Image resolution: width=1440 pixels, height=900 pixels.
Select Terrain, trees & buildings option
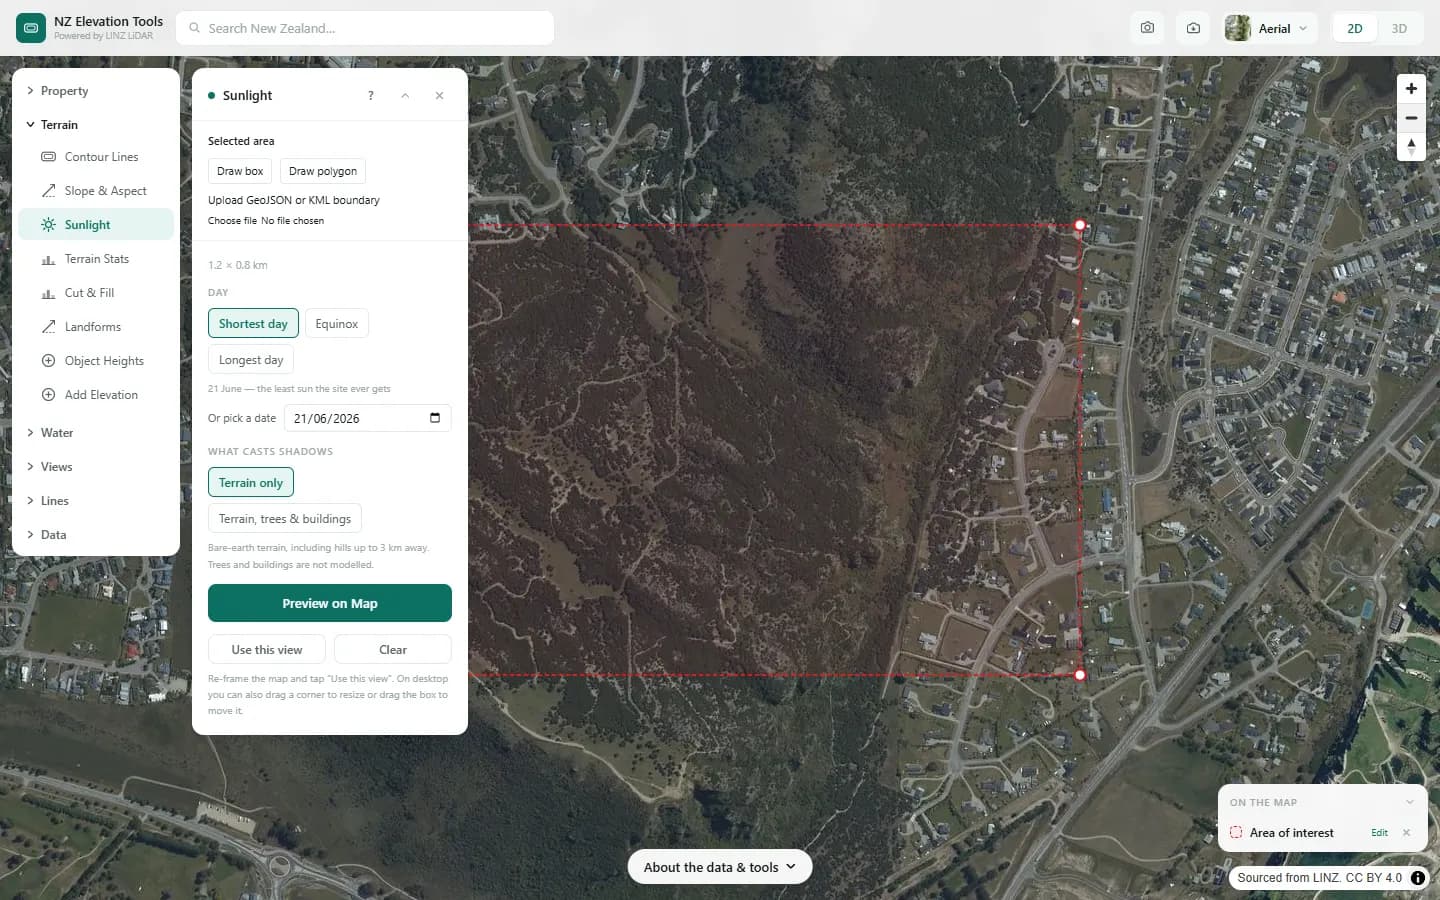click(285, 519)
